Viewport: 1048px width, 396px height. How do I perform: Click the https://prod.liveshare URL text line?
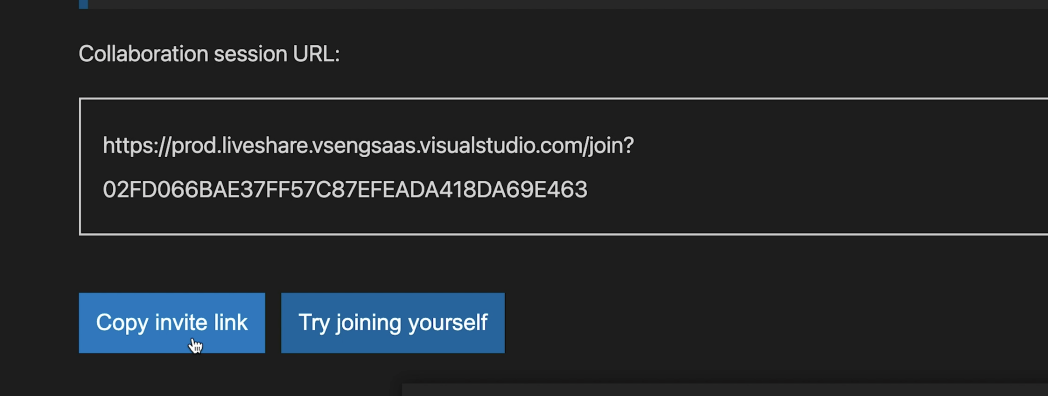pyautogui.click(x=368, y=145)
